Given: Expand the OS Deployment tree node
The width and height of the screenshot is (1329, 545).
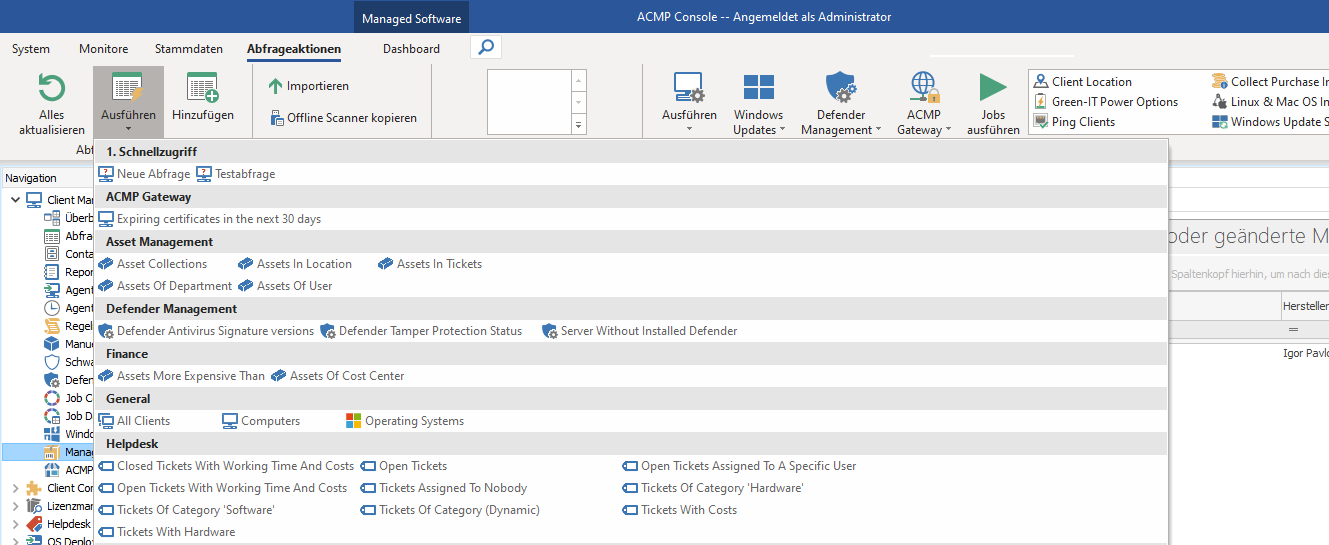Looking at the screenshot, I should 15,541.
